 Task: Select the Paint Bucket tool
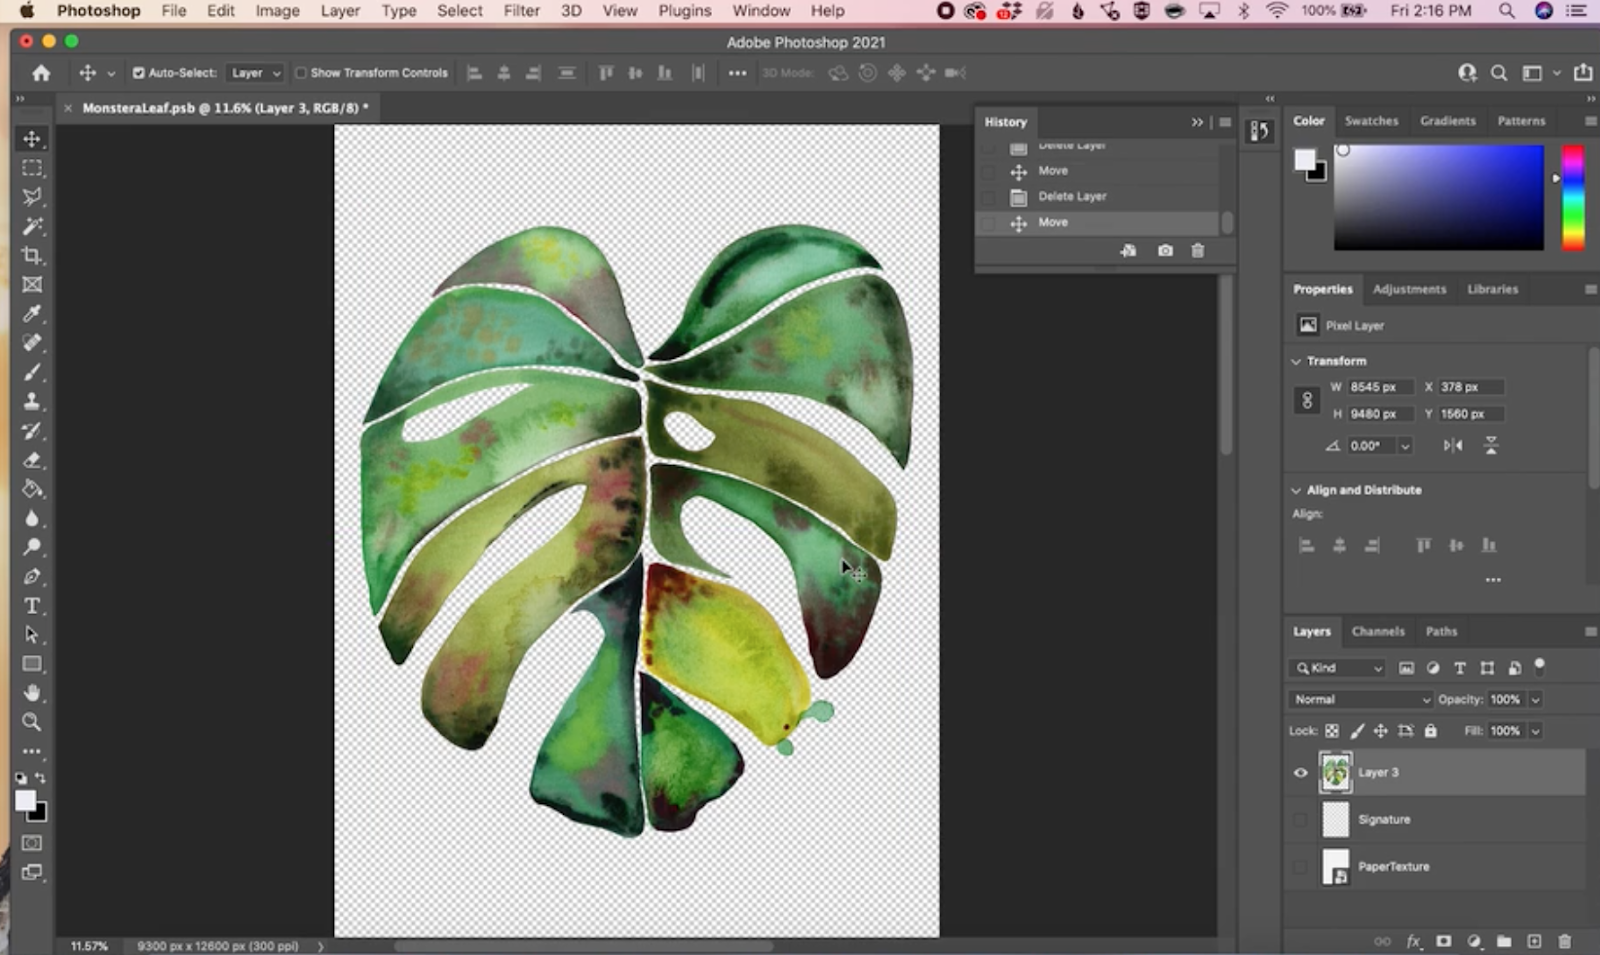tap(32, 489)
